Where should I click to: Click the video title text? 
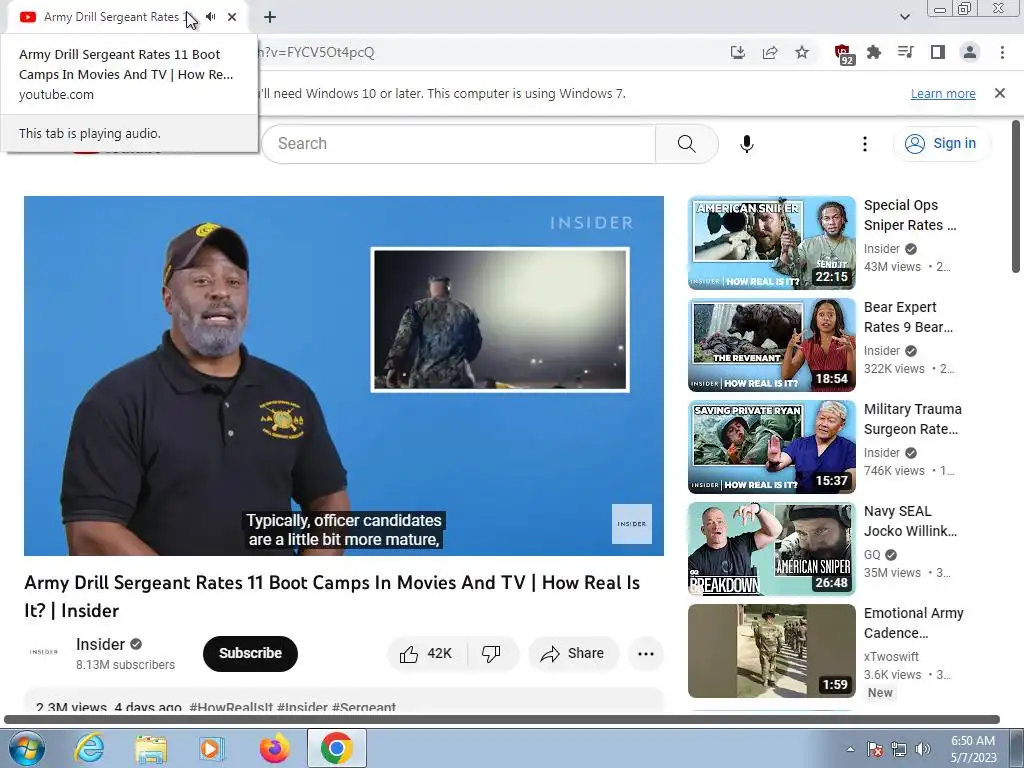pyautogui.click(x=332, y=596)
